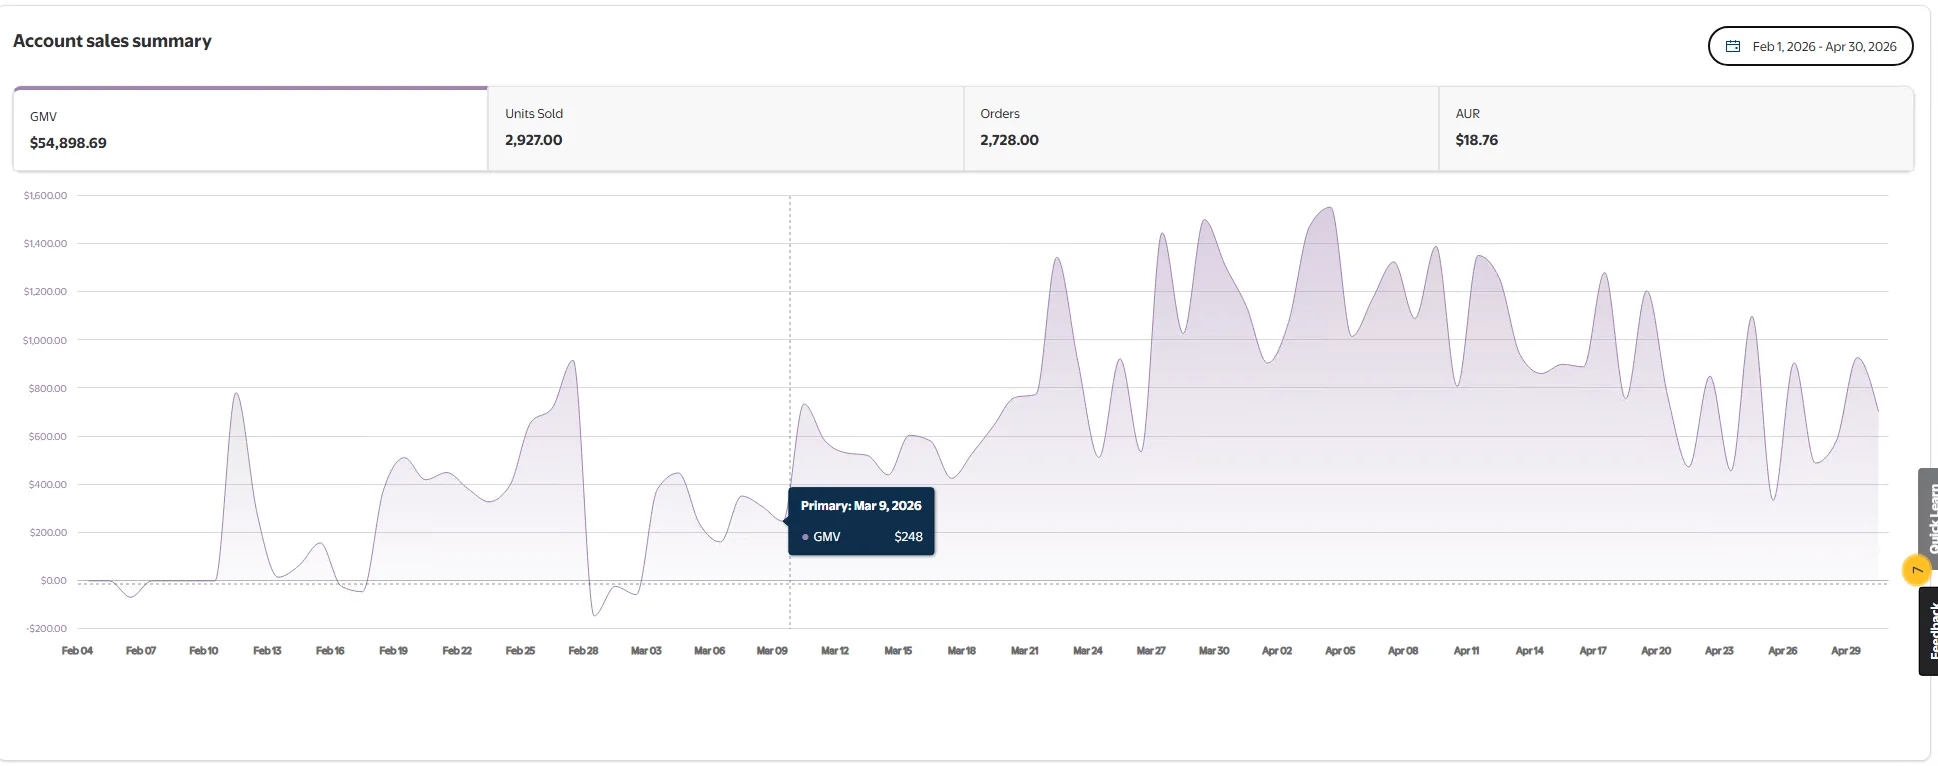Click the Apr 05 x-axis date label
Viewport: 1938px width, 766px height.
[x=1340, y=651]
